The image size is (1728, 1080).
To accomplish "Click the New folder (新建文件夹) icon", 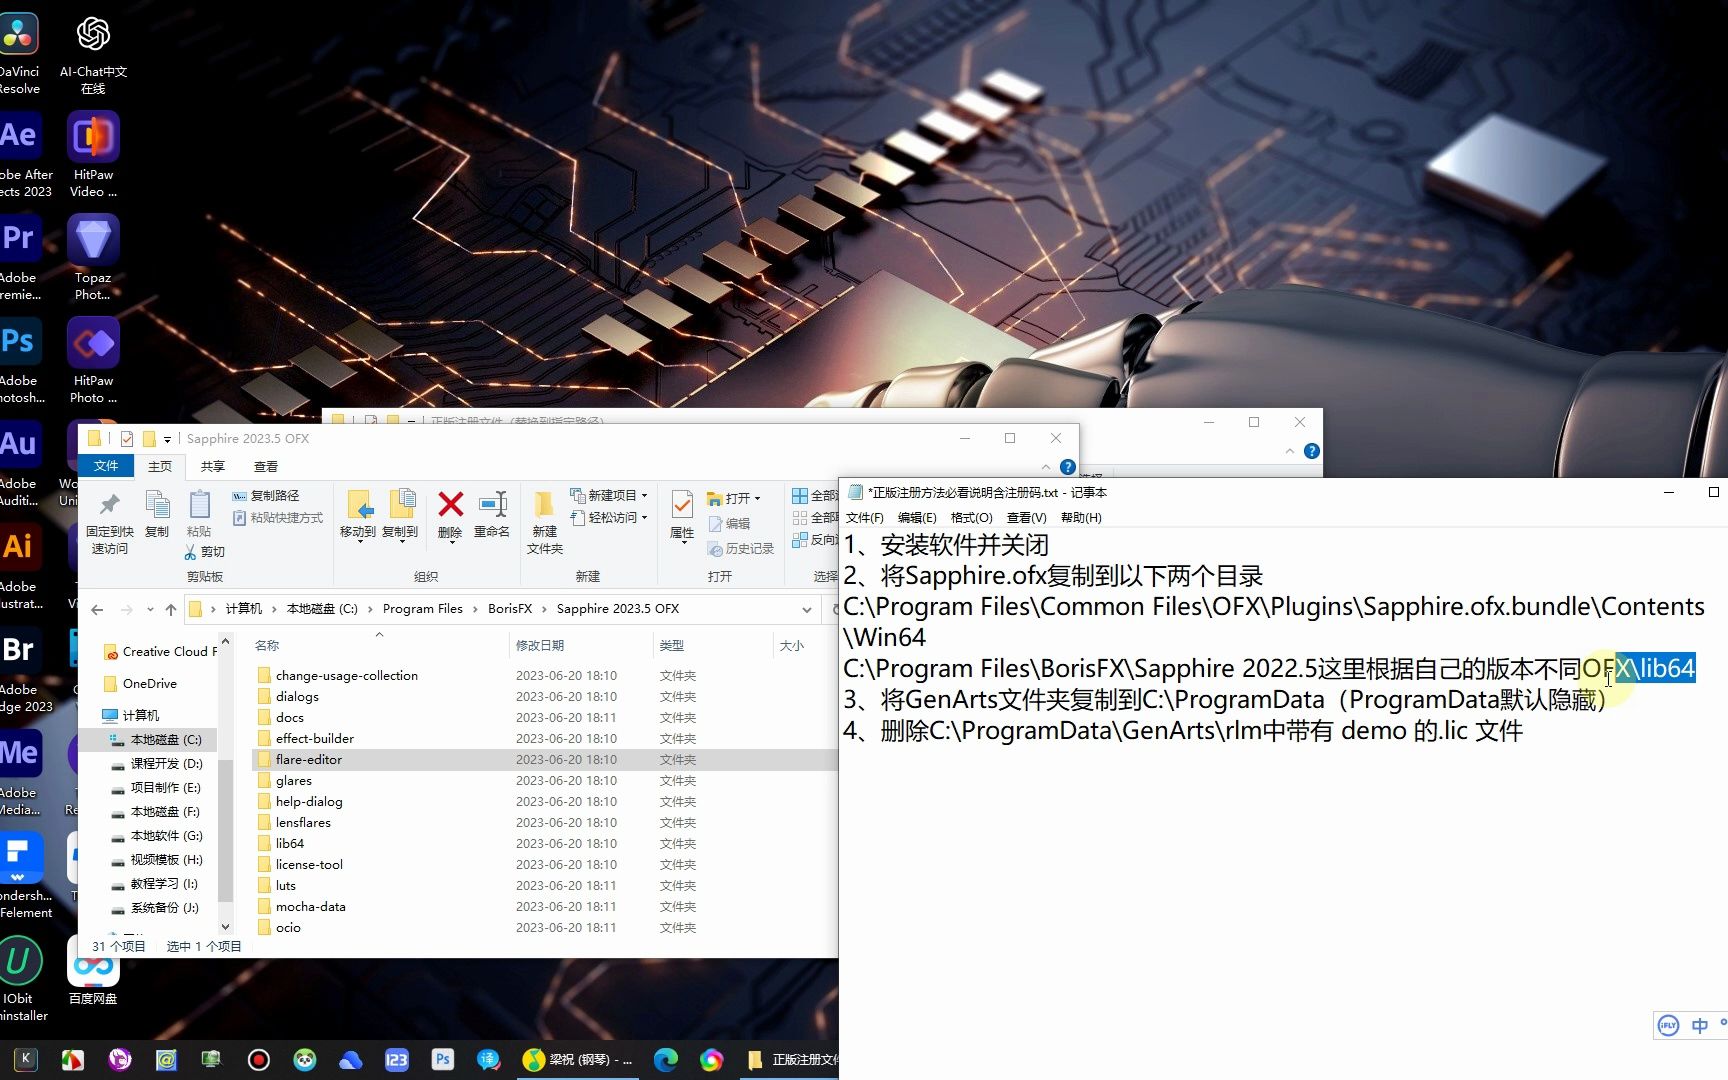I will 544,505.
